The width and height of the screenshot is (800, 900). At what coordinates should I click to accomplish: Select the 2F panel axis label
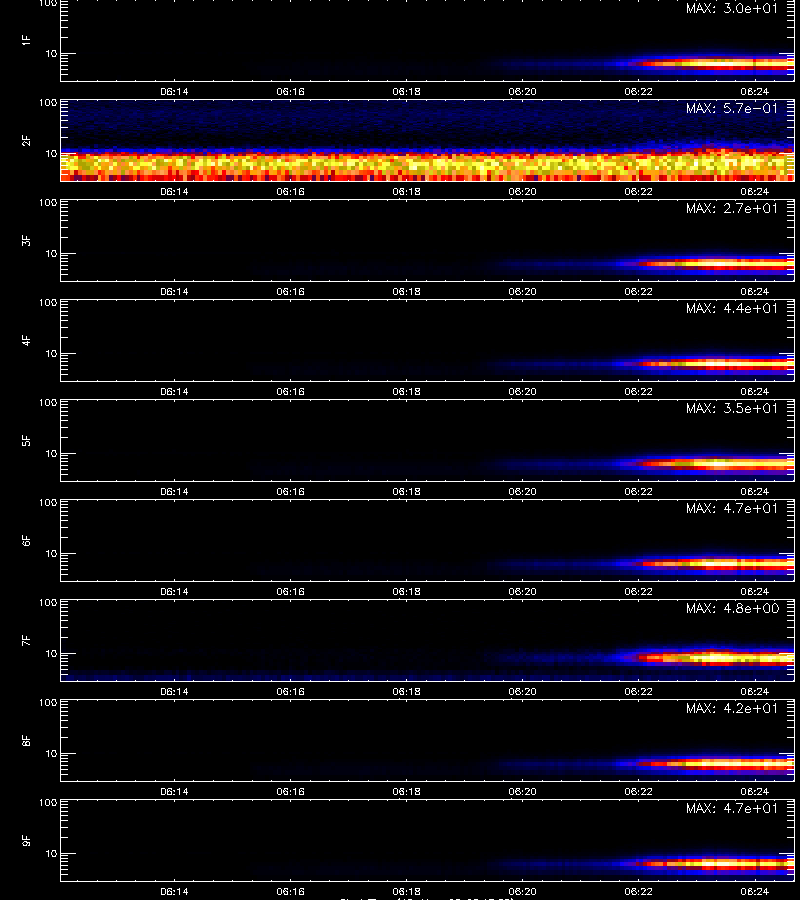pos(26,141)
